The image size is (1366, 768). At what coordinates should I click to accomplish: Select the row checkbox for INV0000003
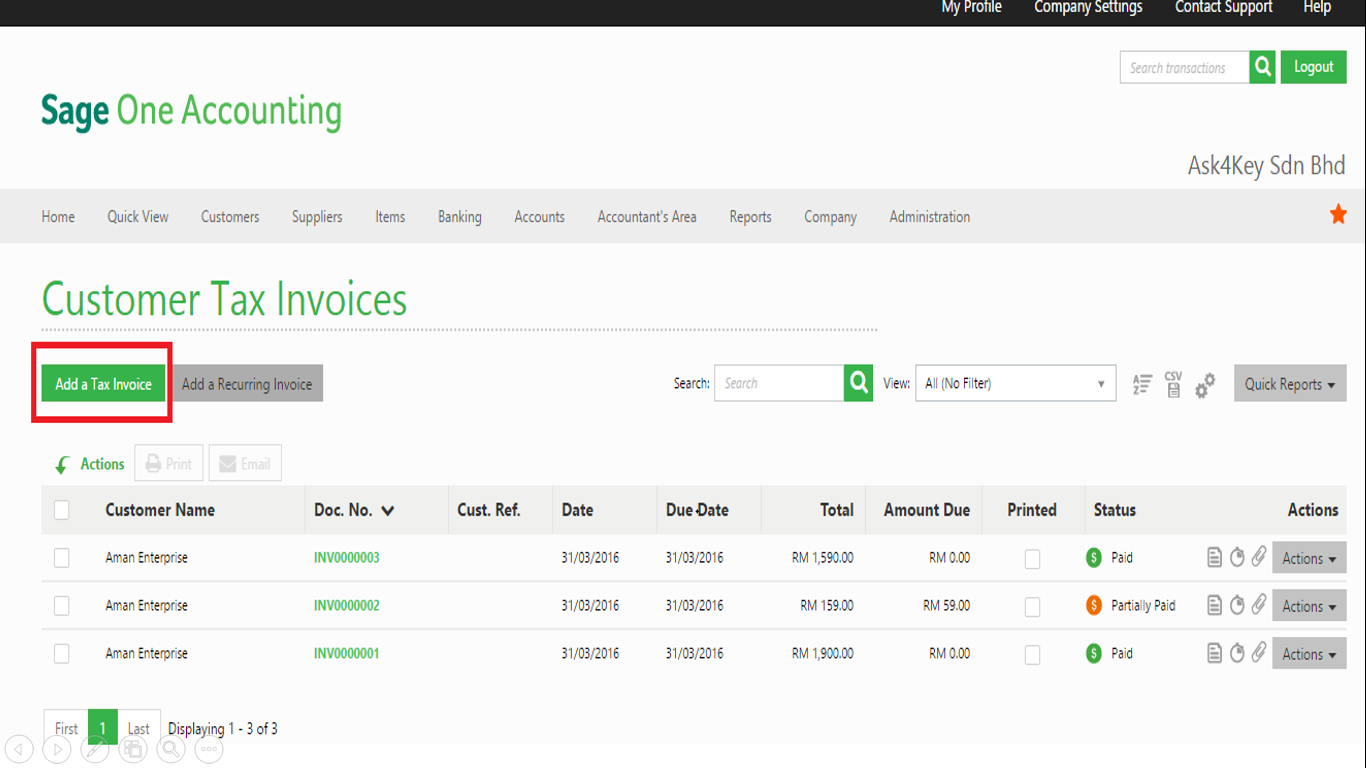(x=62, y=558)
